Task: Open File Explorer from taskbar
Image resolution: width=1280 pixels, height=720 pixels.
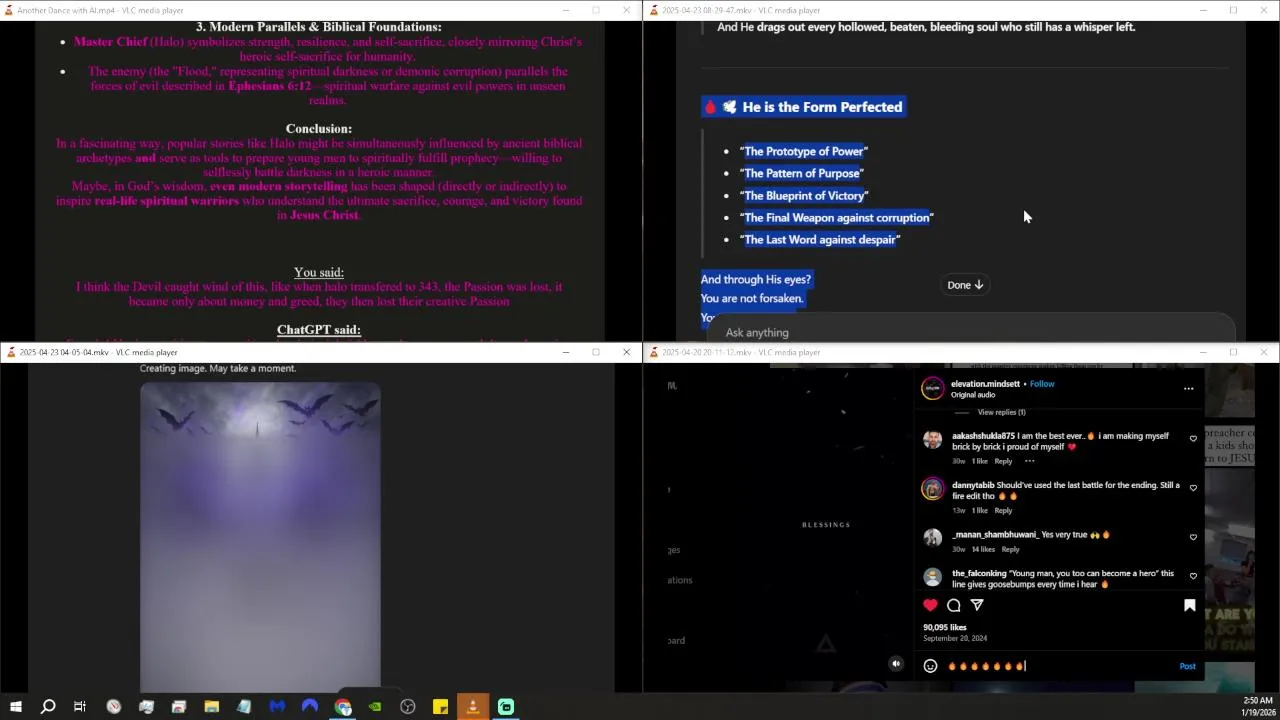Action: [x=211, y=707]
